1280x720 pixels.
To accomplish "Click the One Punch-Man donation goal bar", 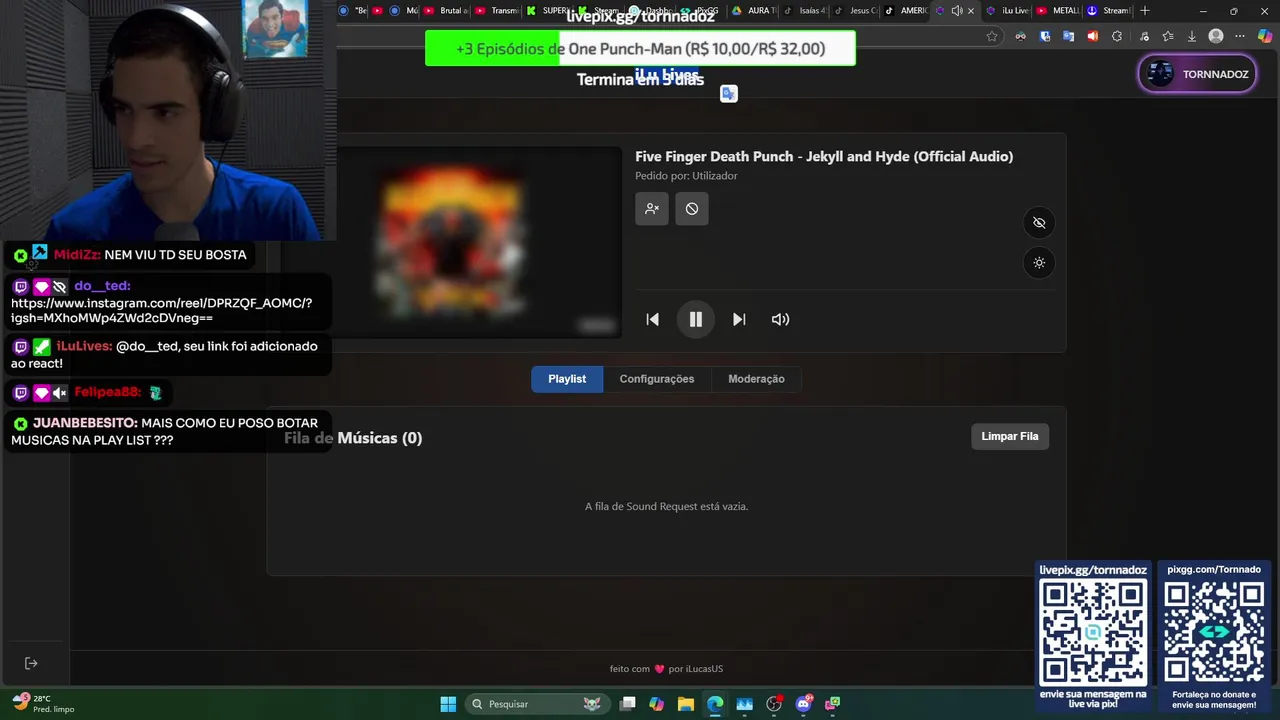I will coord(640,48).
